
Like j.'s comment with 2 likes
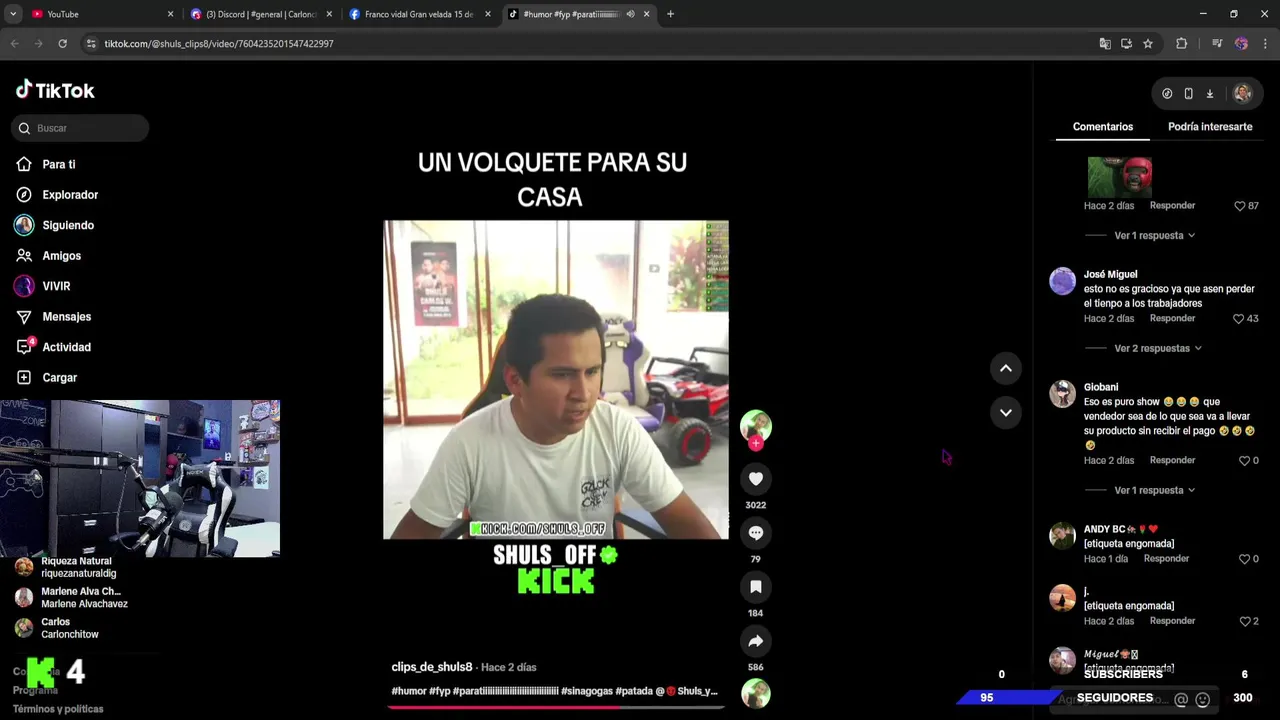pos(1245,621)
